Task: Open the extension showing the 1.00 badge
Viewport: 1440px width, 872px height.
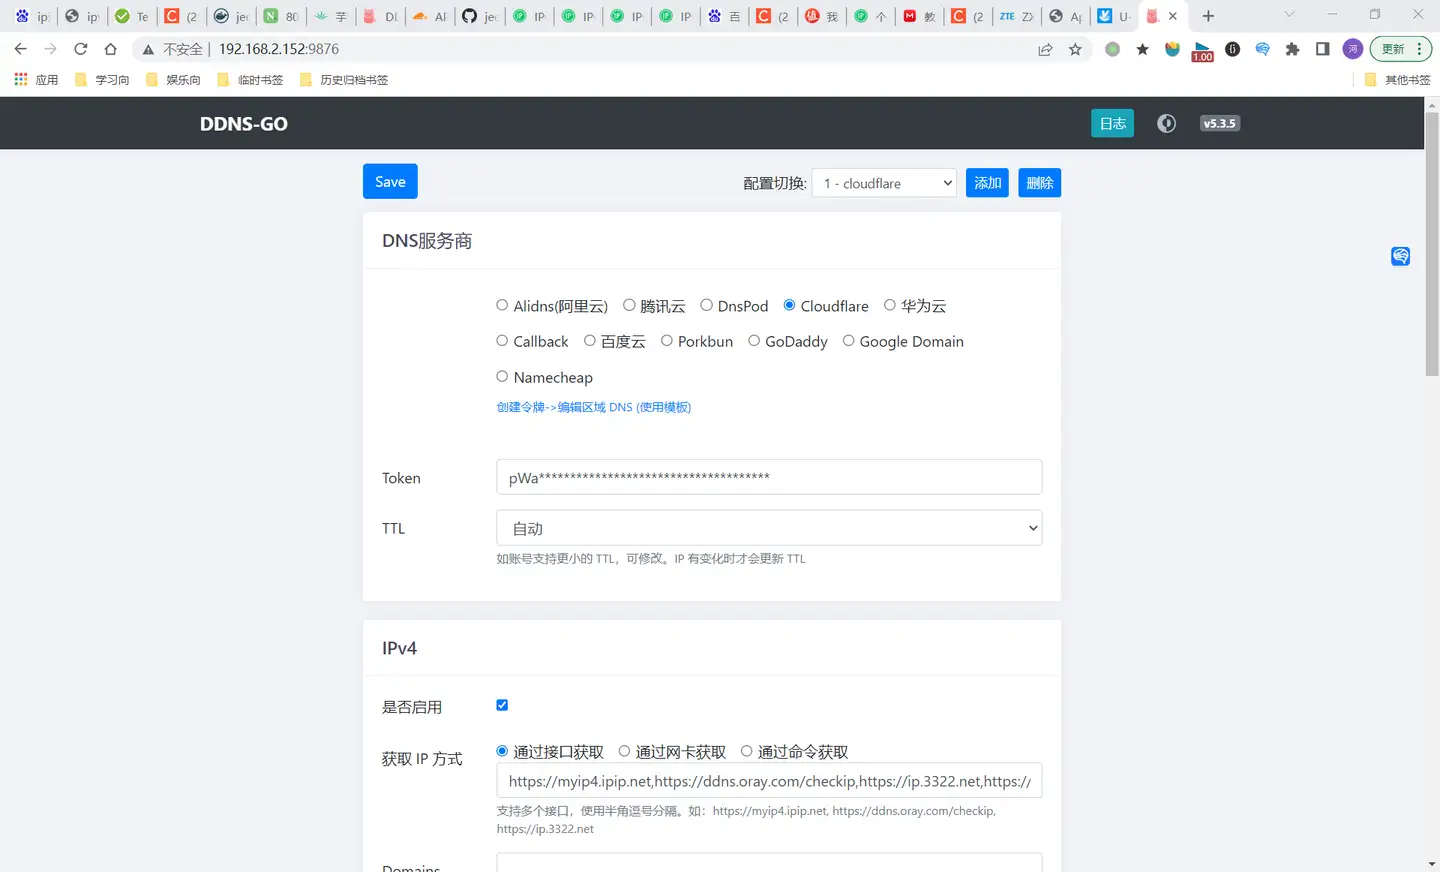Action: 1202,51
